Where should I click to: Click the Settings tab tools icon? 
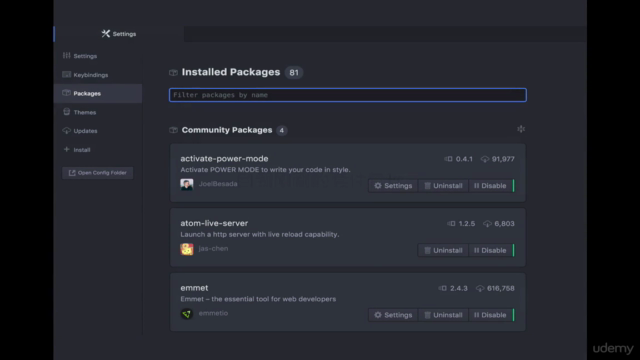[x=106, y=33]
